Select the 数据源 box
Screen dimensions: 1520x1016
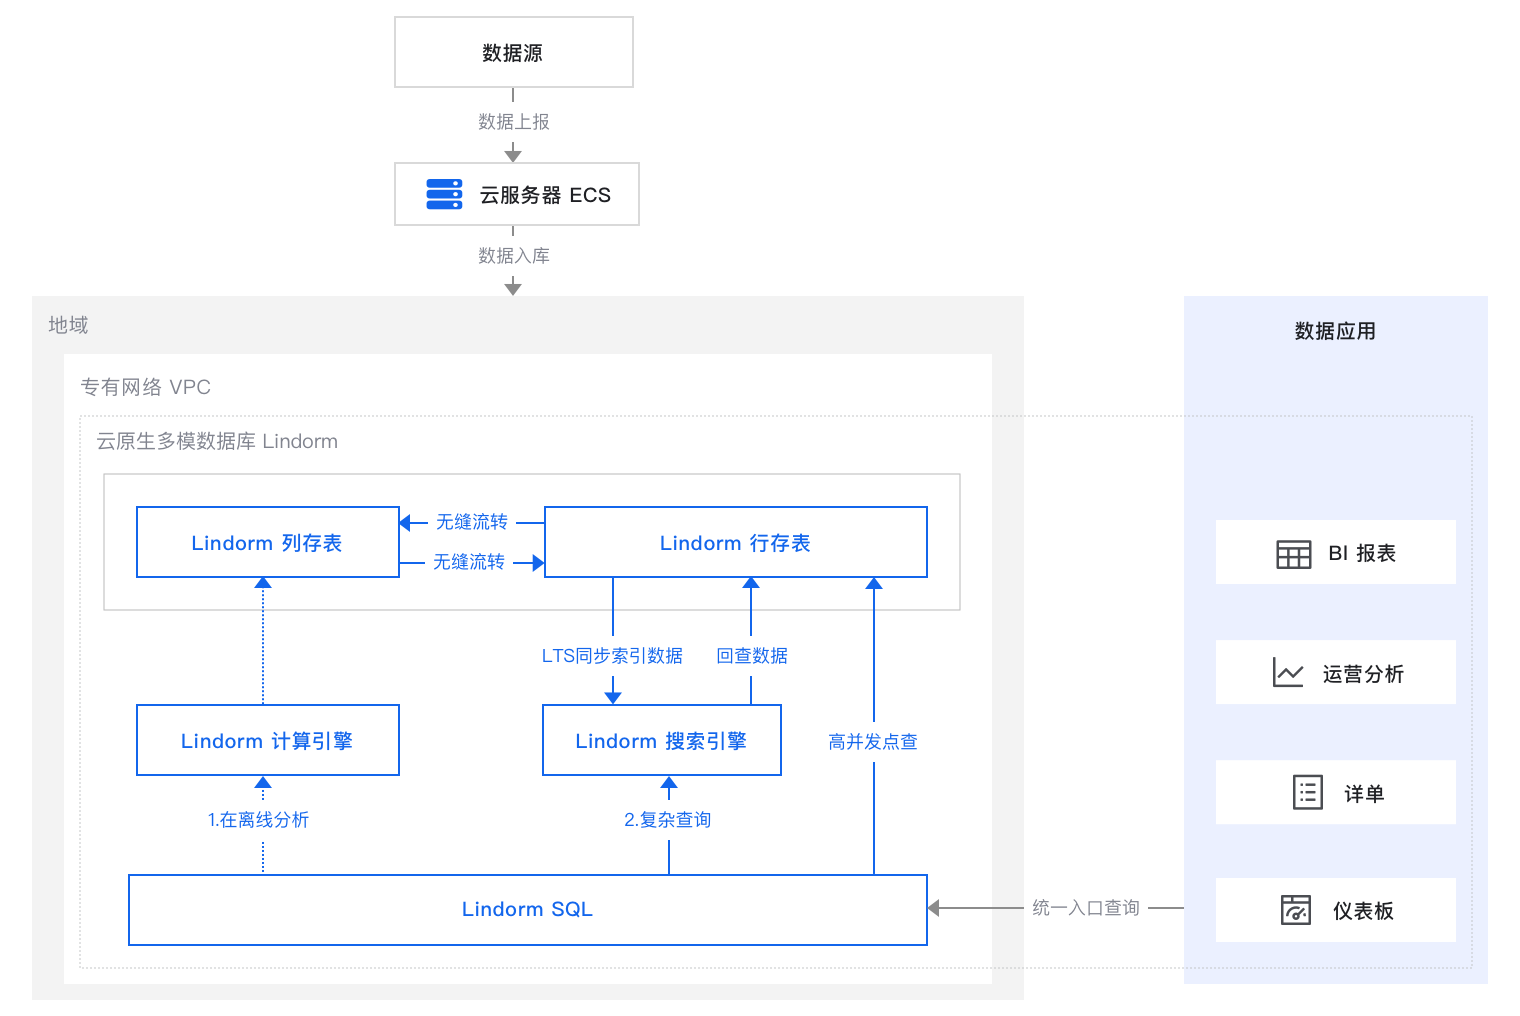coord(514,52)
